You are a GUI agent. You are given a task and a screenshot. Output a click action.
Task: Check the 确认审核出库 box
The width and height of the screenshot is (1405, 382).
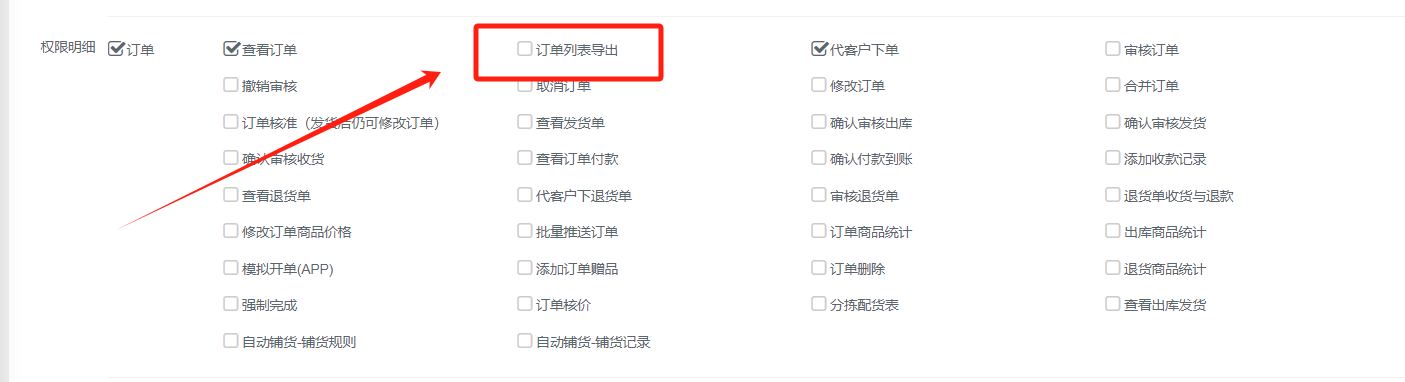[819, 122]
